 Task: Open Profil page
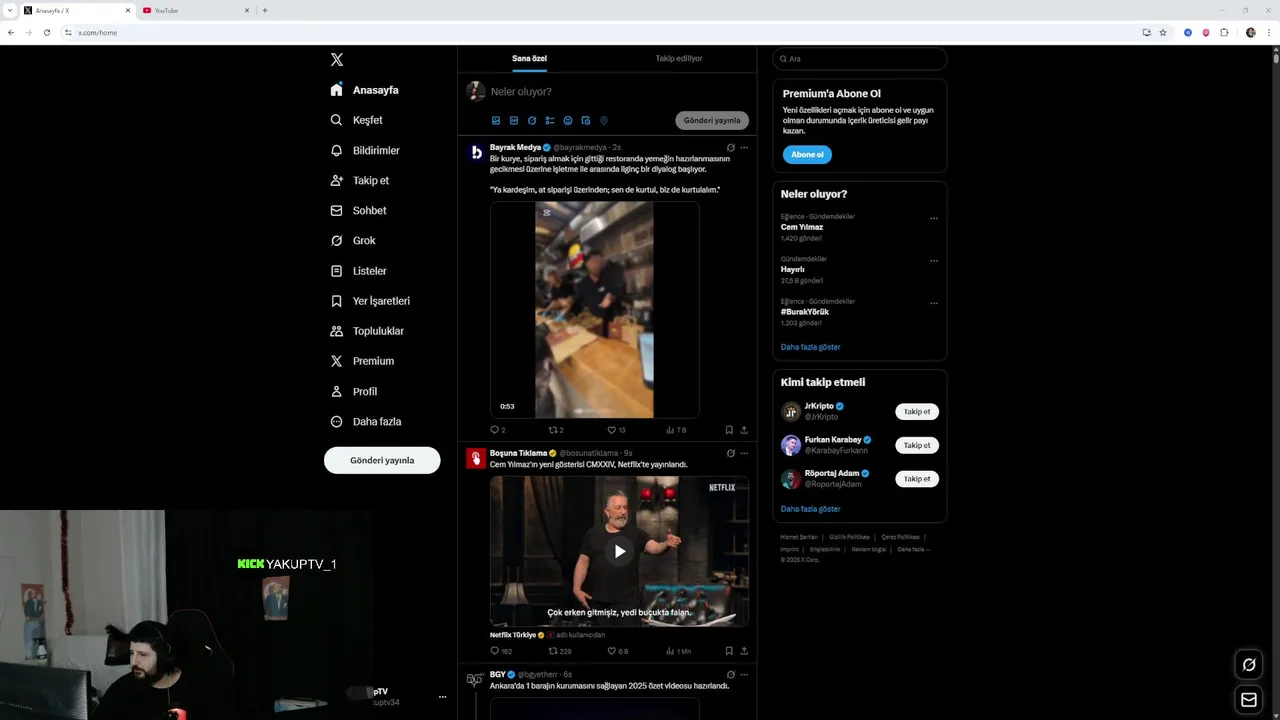(353, 391)
